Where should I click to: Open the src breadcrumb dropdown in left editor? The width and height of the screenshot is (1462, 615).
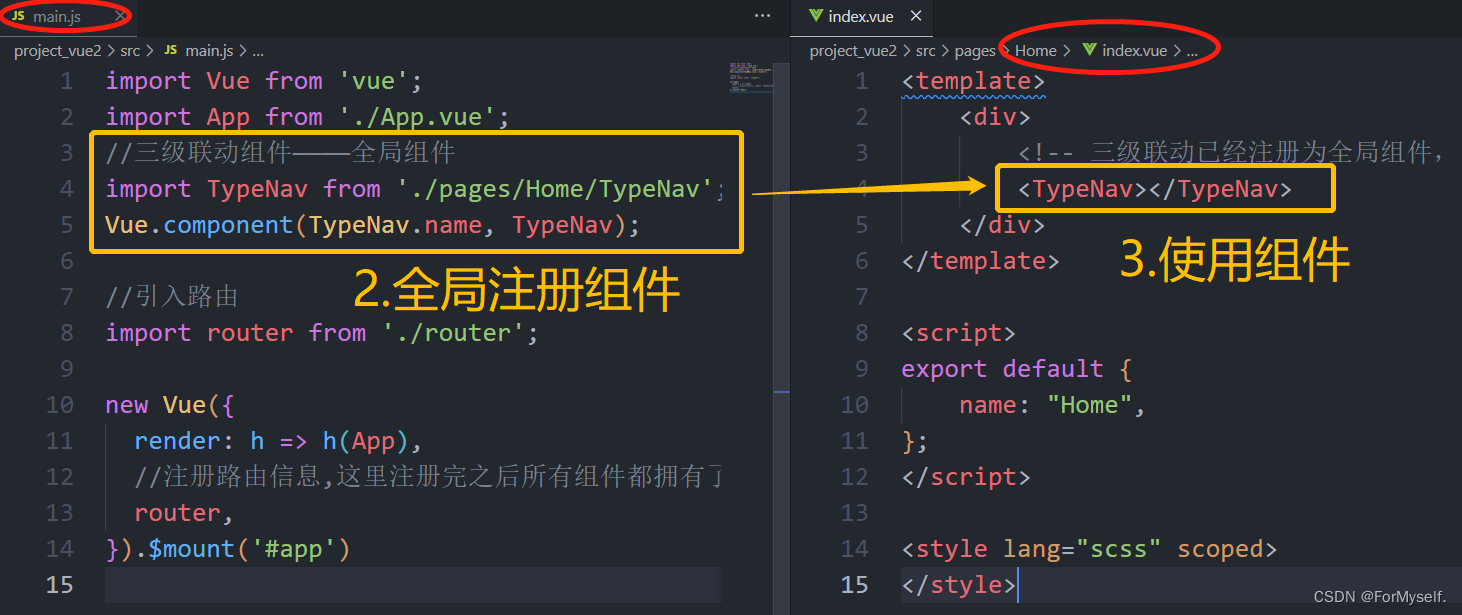[x=132, y=49]
